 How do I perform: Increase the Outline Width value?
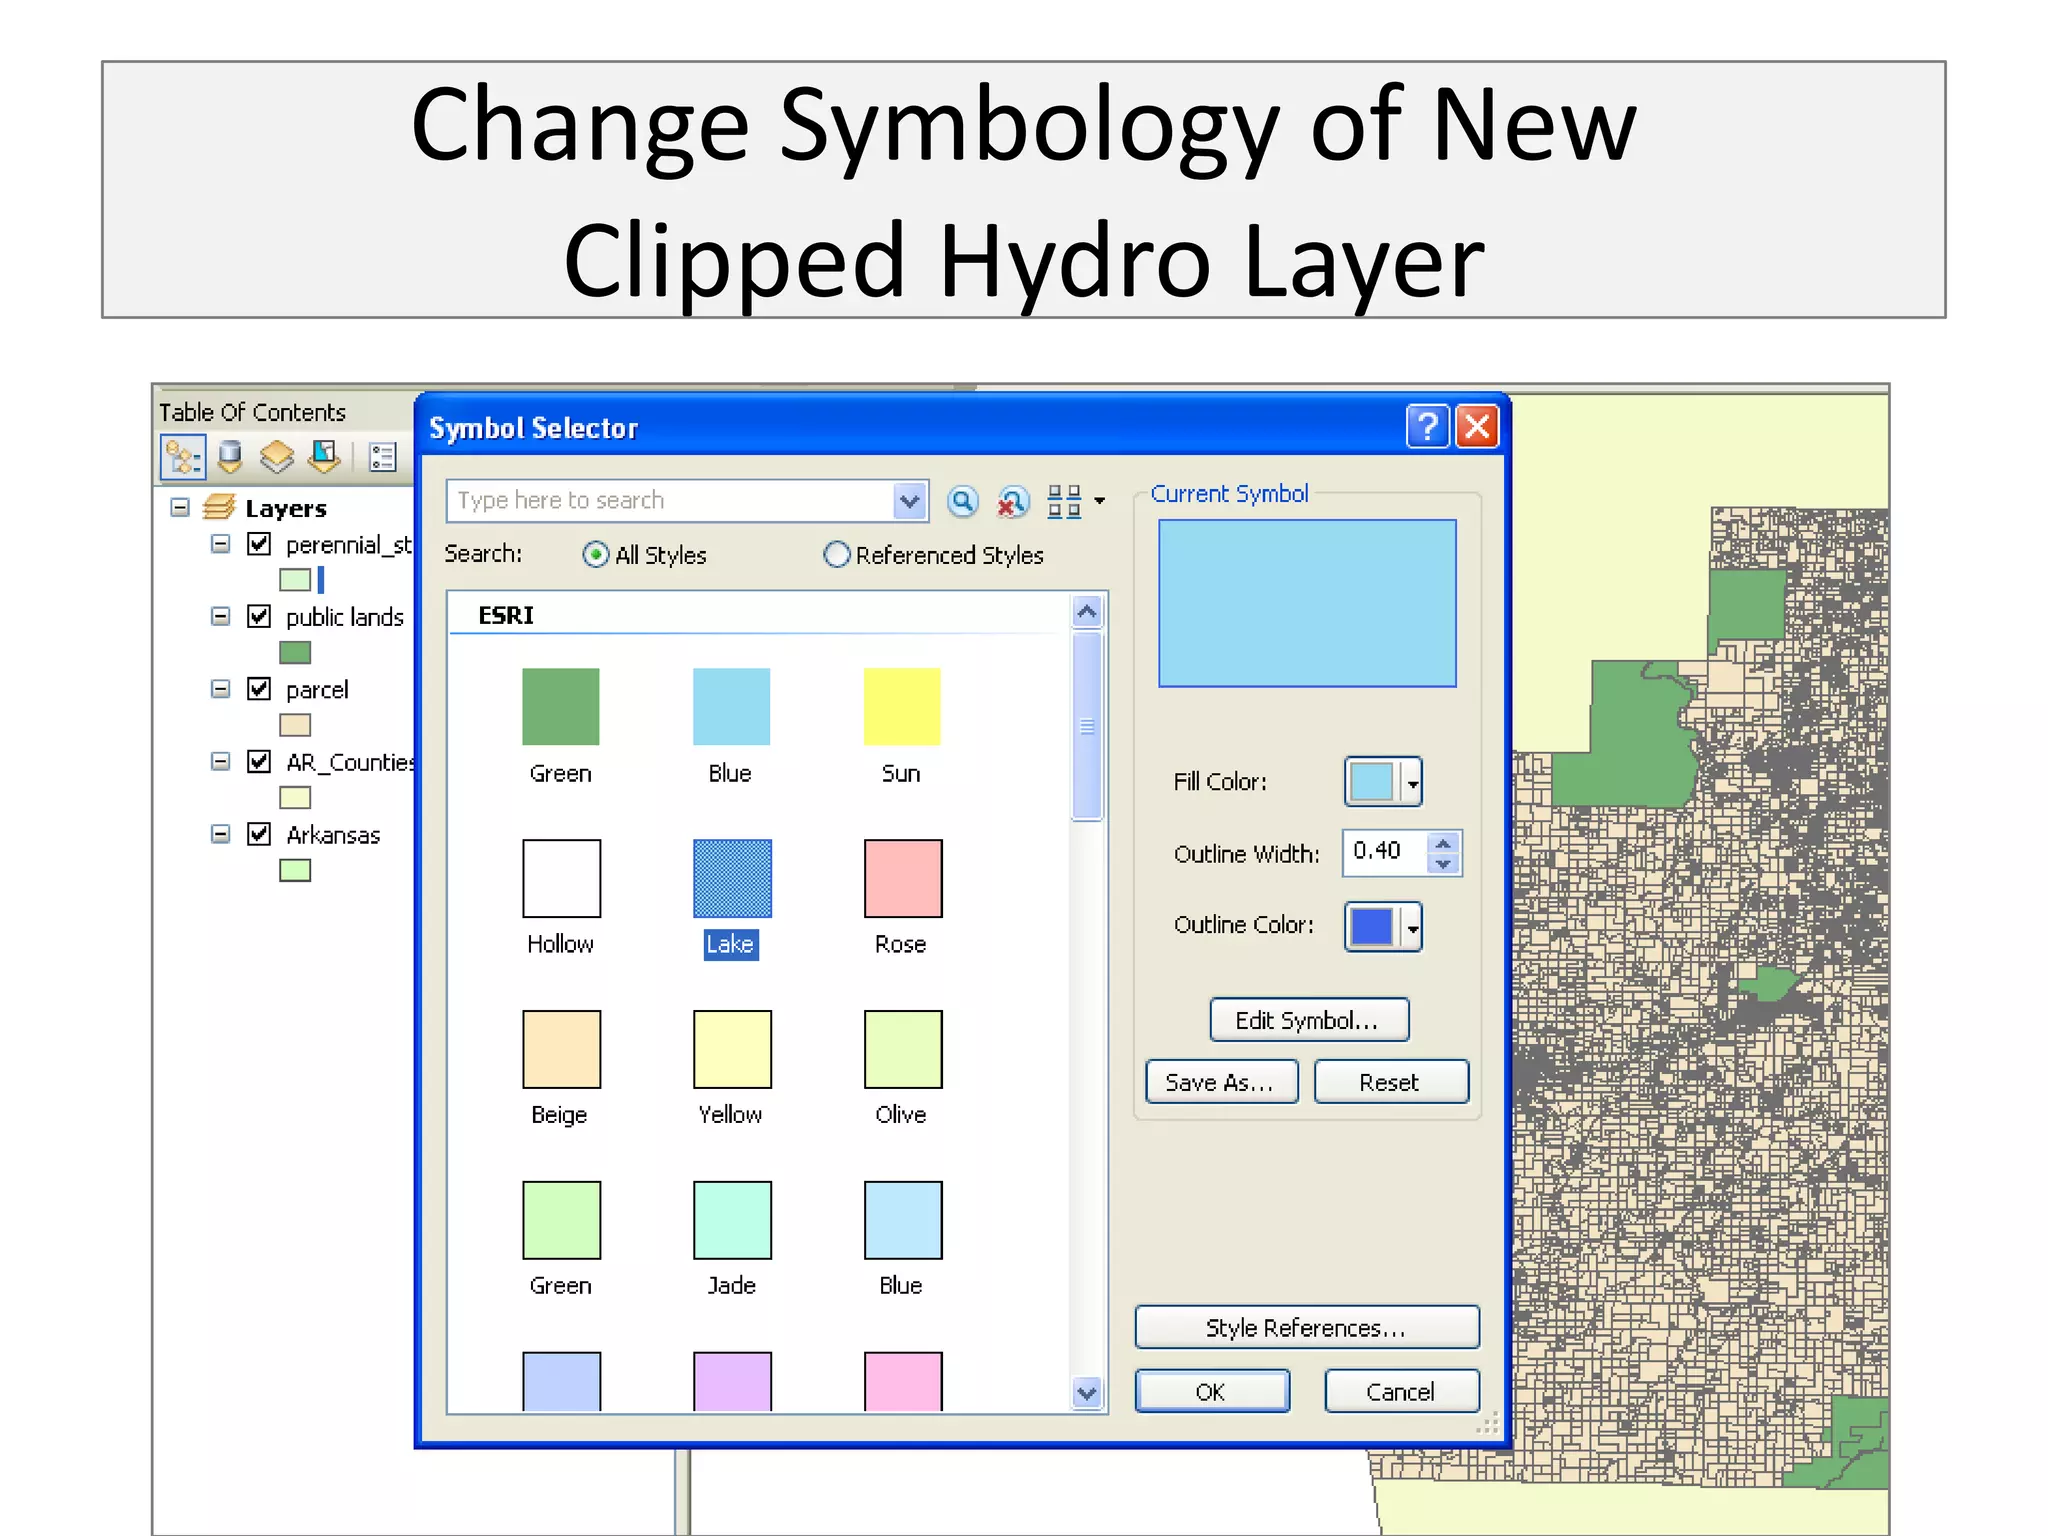click(x=1443, y=843)
